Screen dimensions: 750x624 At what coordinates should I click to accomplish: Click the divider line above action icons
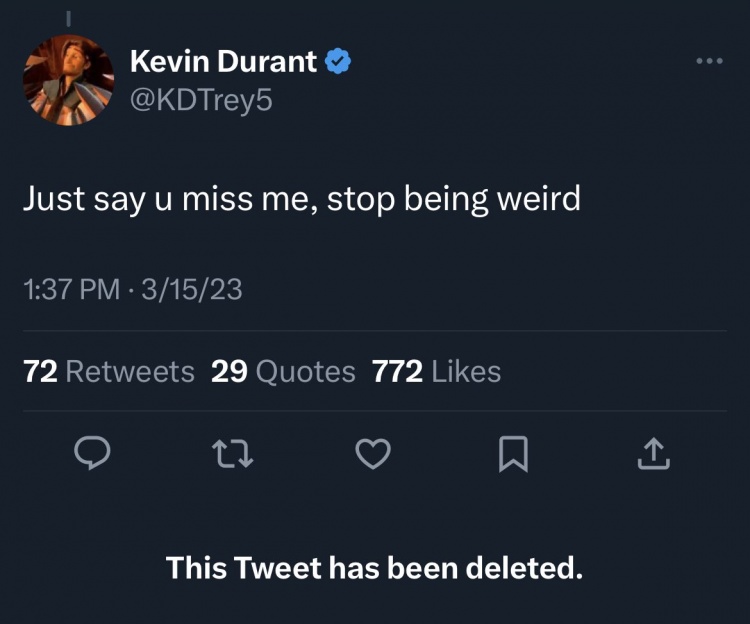tap(375, 411)
